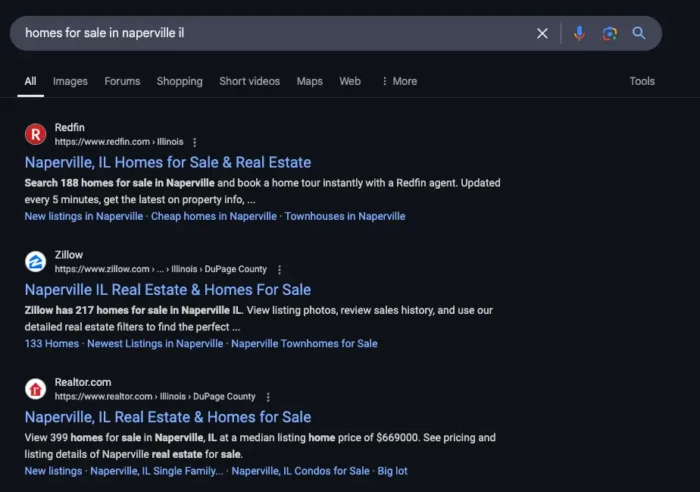Open Zillow Naperville IL Real Estate result
This screenshot has height=492, width=700.
[168, 290]
